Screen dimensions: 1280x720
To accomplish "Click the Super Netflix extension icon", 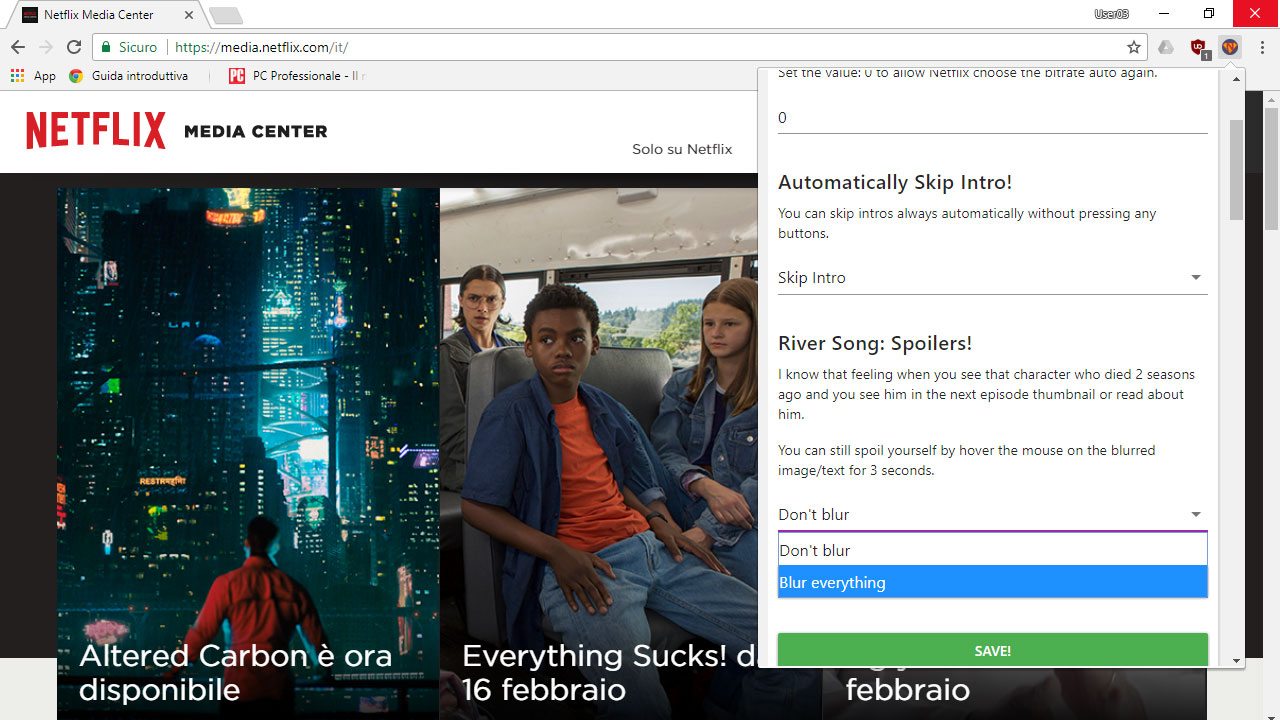I will click(x=1230, y=47).
